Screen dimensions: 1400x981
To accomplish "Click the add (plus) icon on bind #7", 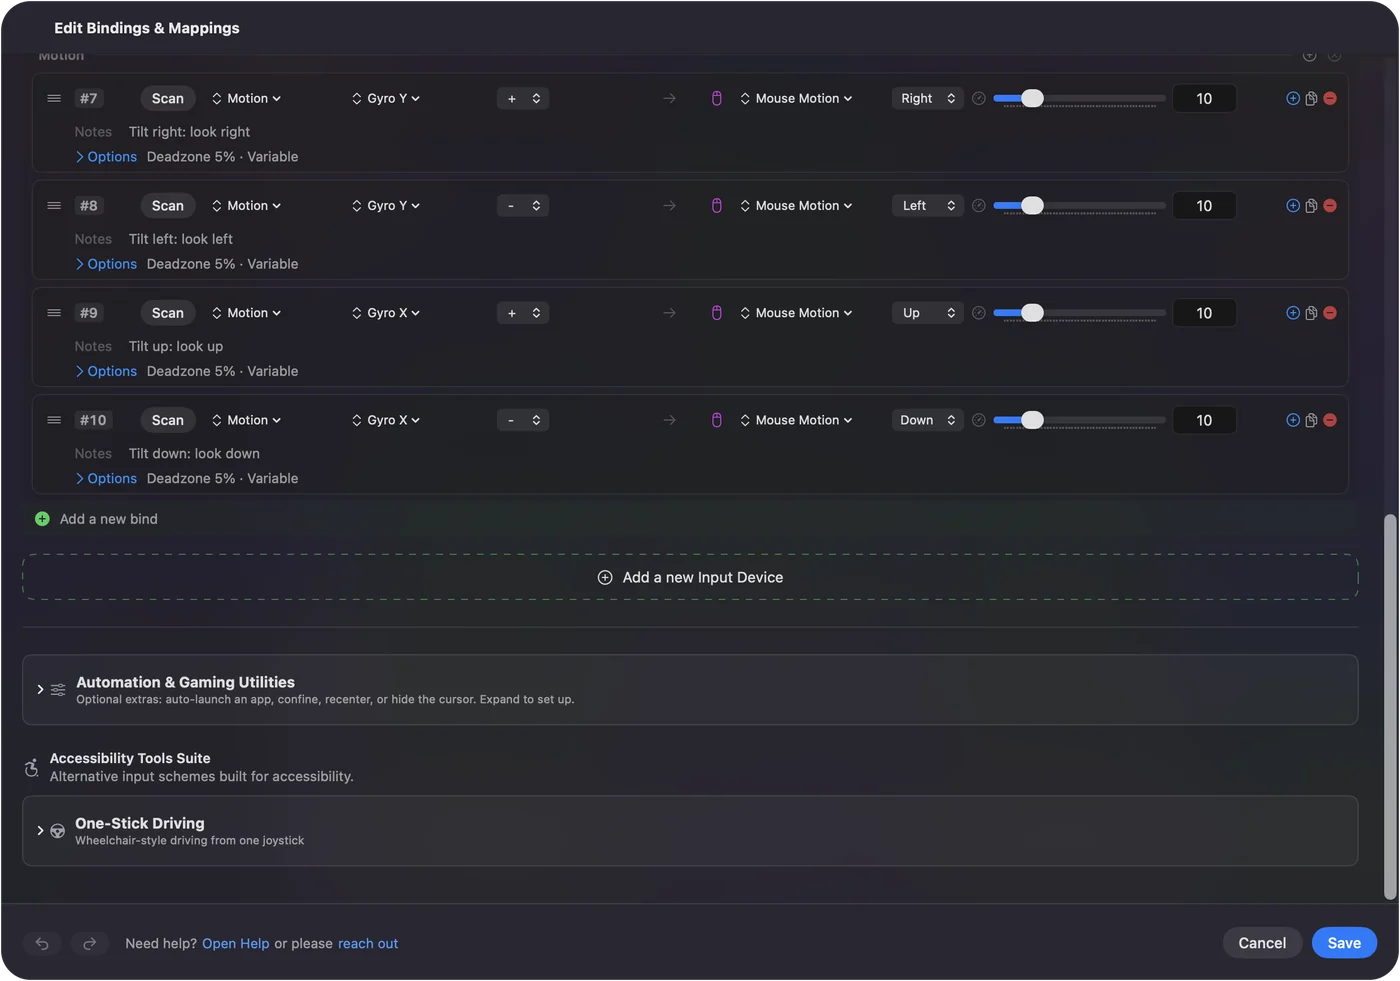I will [x=1293, y=98].
